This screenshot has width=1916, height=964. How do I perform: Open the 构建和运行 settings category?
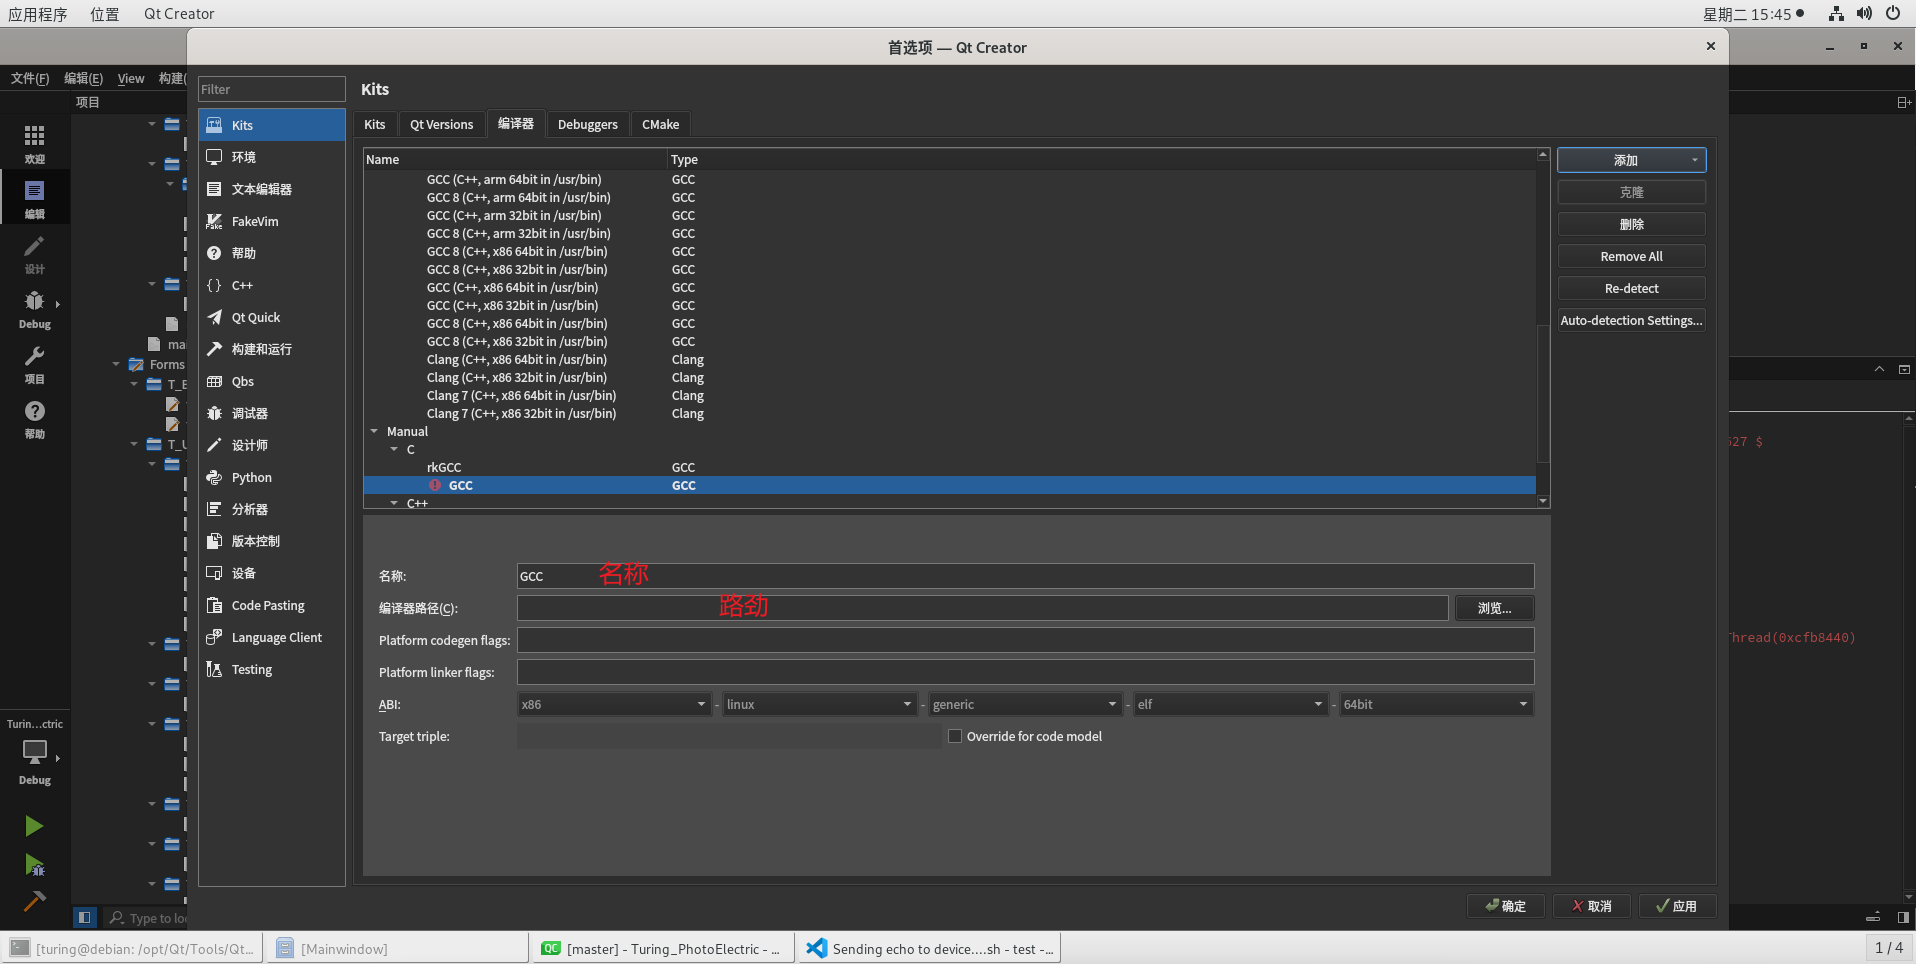tap(271, 349)
